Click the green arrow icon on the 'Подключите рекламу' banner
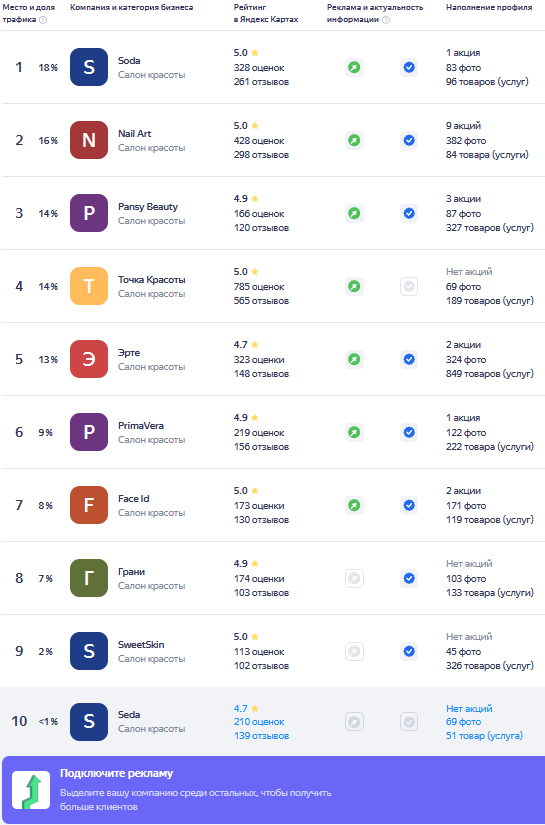The image size is (545, 825). pyautogui.click(x=31, y=790)
